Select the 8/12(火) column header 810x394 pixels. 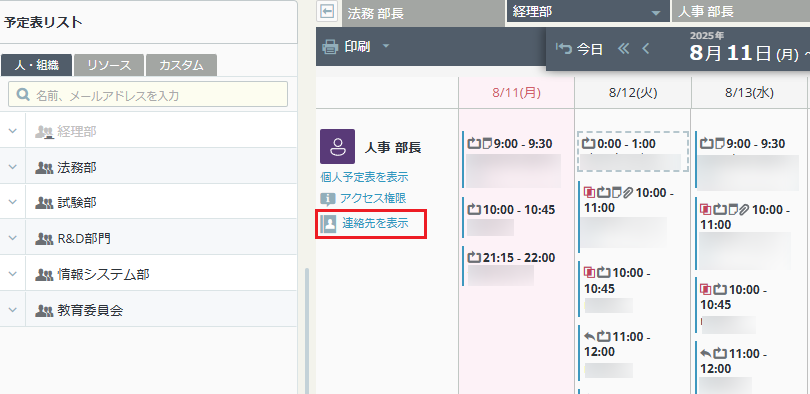(x=633, y=93)
